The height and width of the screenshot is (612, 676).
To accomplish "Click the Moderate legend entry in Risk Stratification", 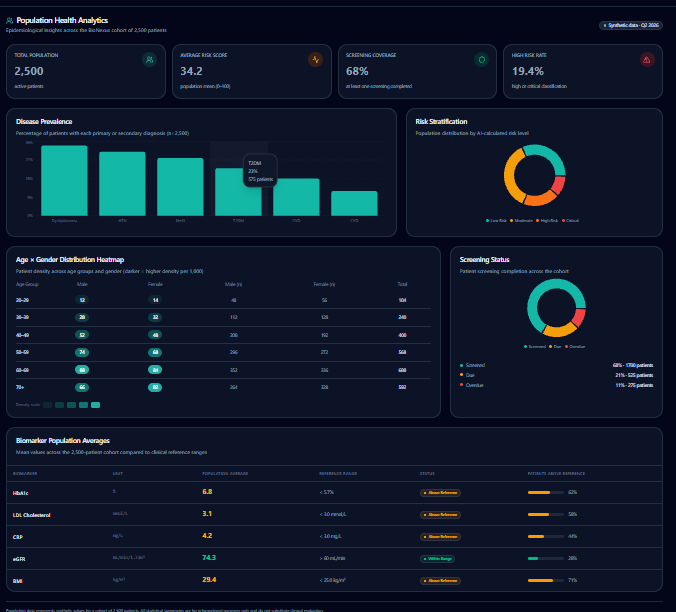I will tap(521, 221).
